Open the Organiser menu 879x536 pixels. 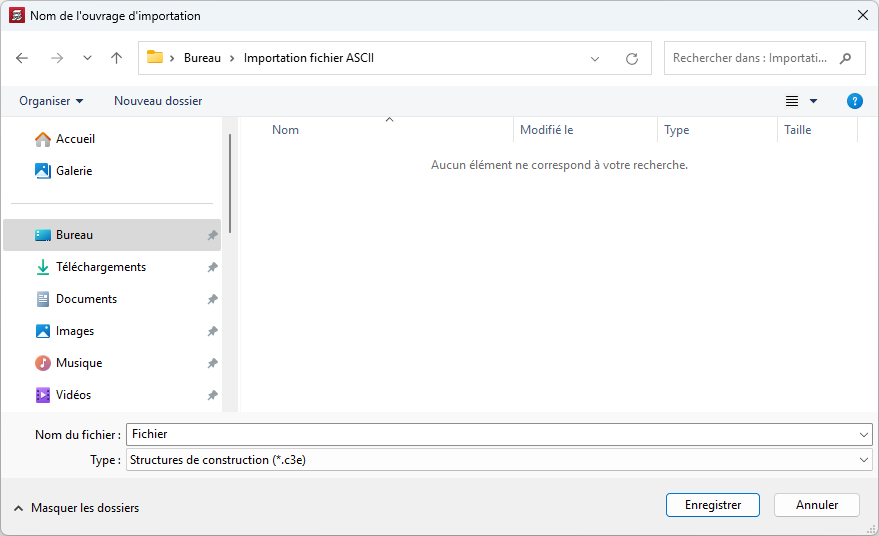point(51,101)
